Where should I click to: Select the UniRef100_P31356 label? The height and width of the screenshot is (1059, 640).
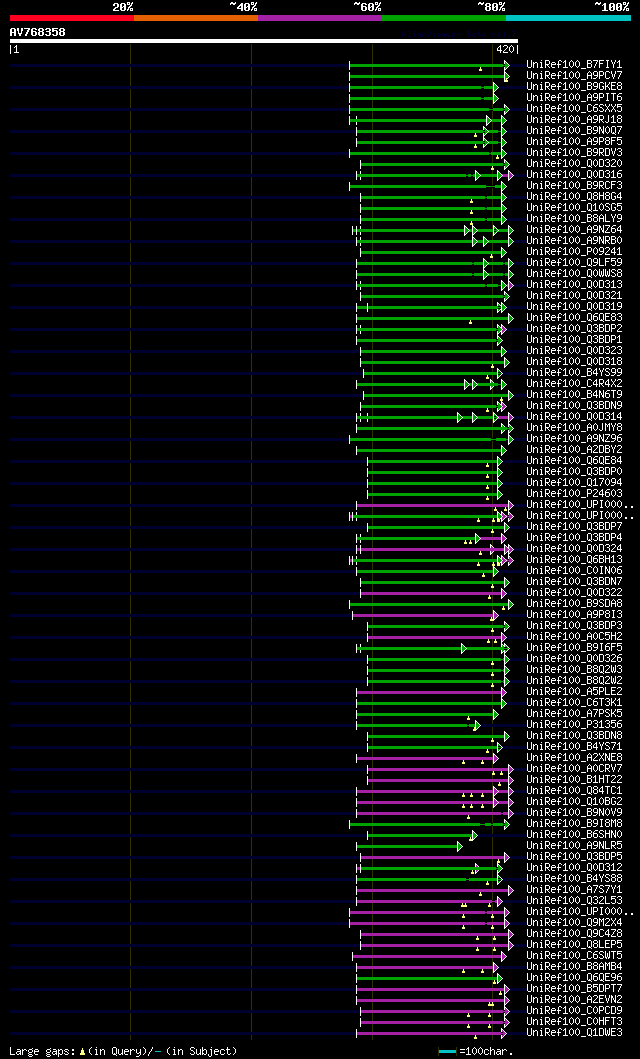(574, 725)
